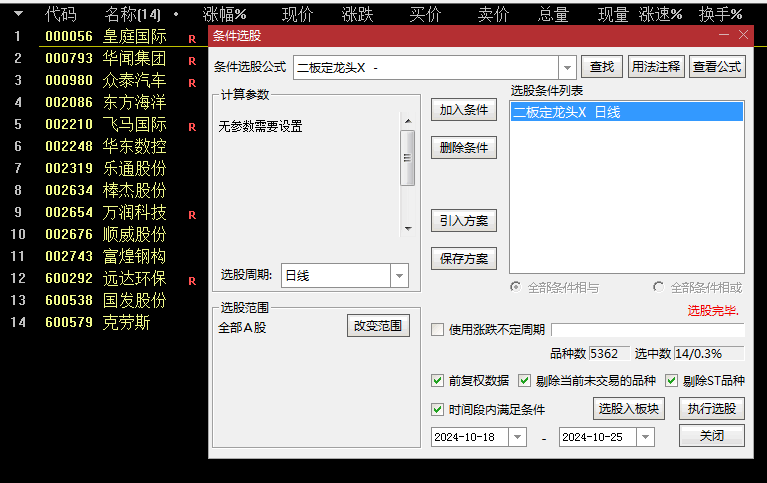Select stock row 002634 棒杰股份

tap(105, 190)
